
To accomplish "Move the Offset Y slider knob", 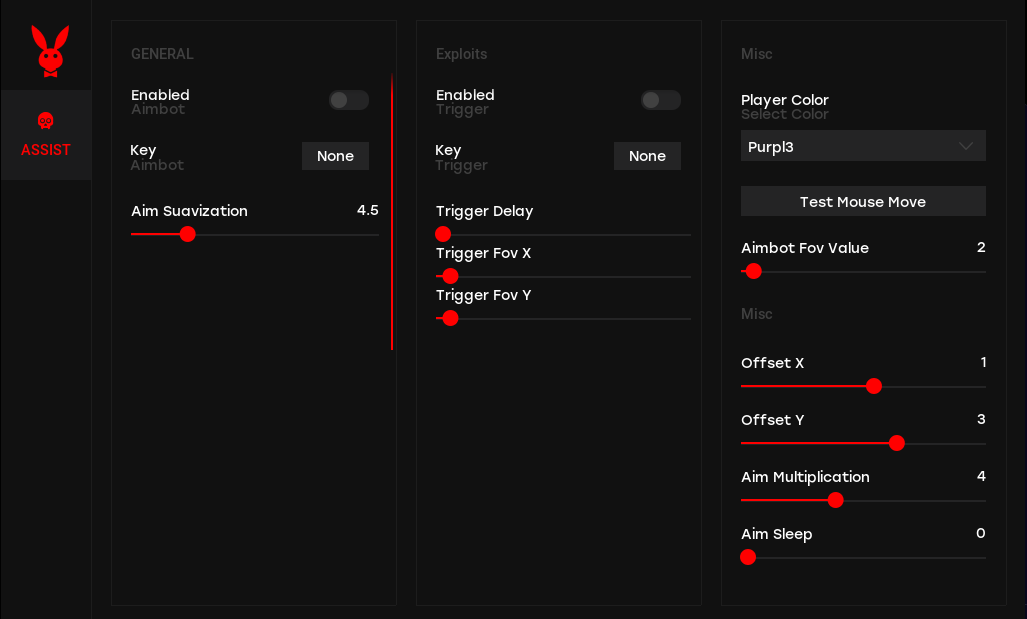I will point(897,443).
